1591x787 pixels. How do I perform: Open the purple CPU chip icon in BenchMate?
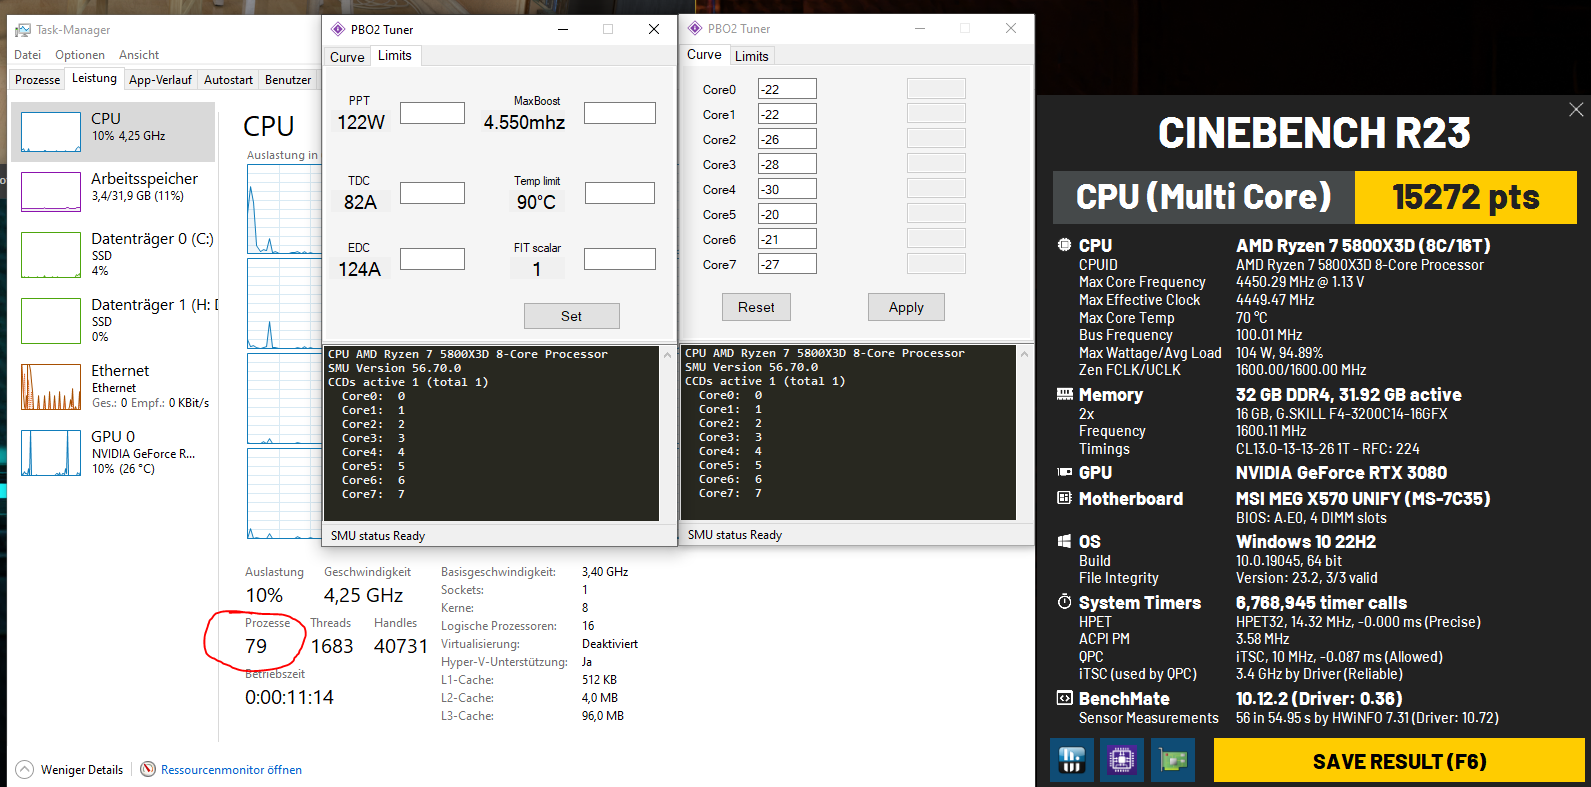pos(1122,761)
